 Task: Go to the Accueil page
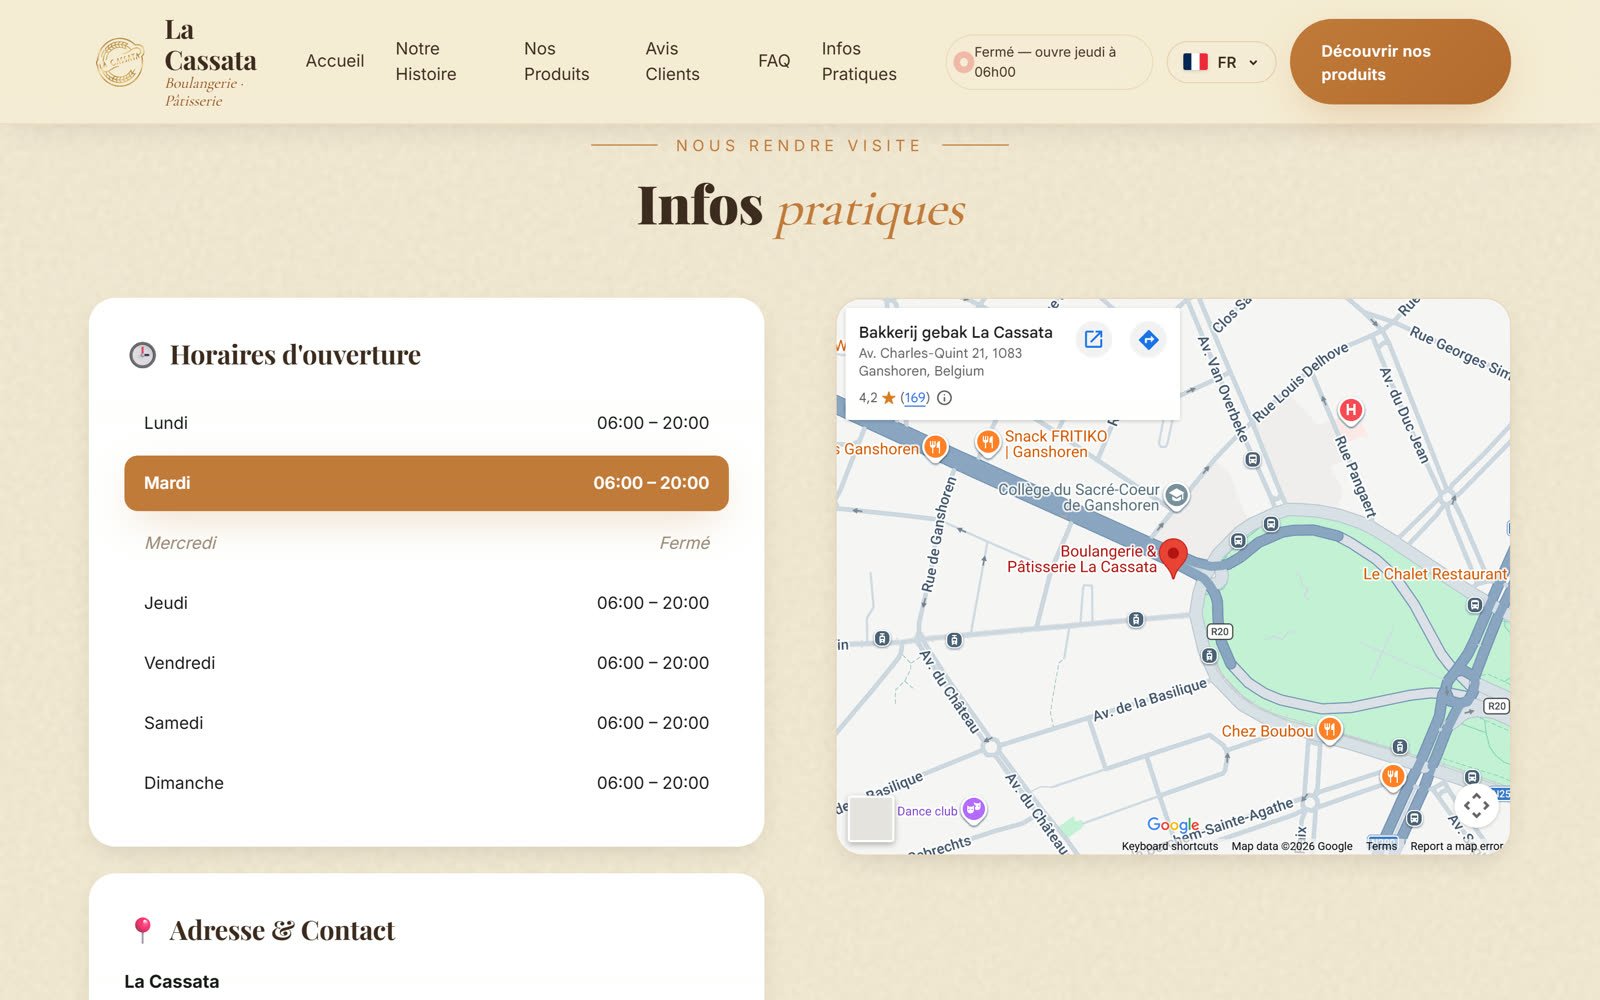335,61
